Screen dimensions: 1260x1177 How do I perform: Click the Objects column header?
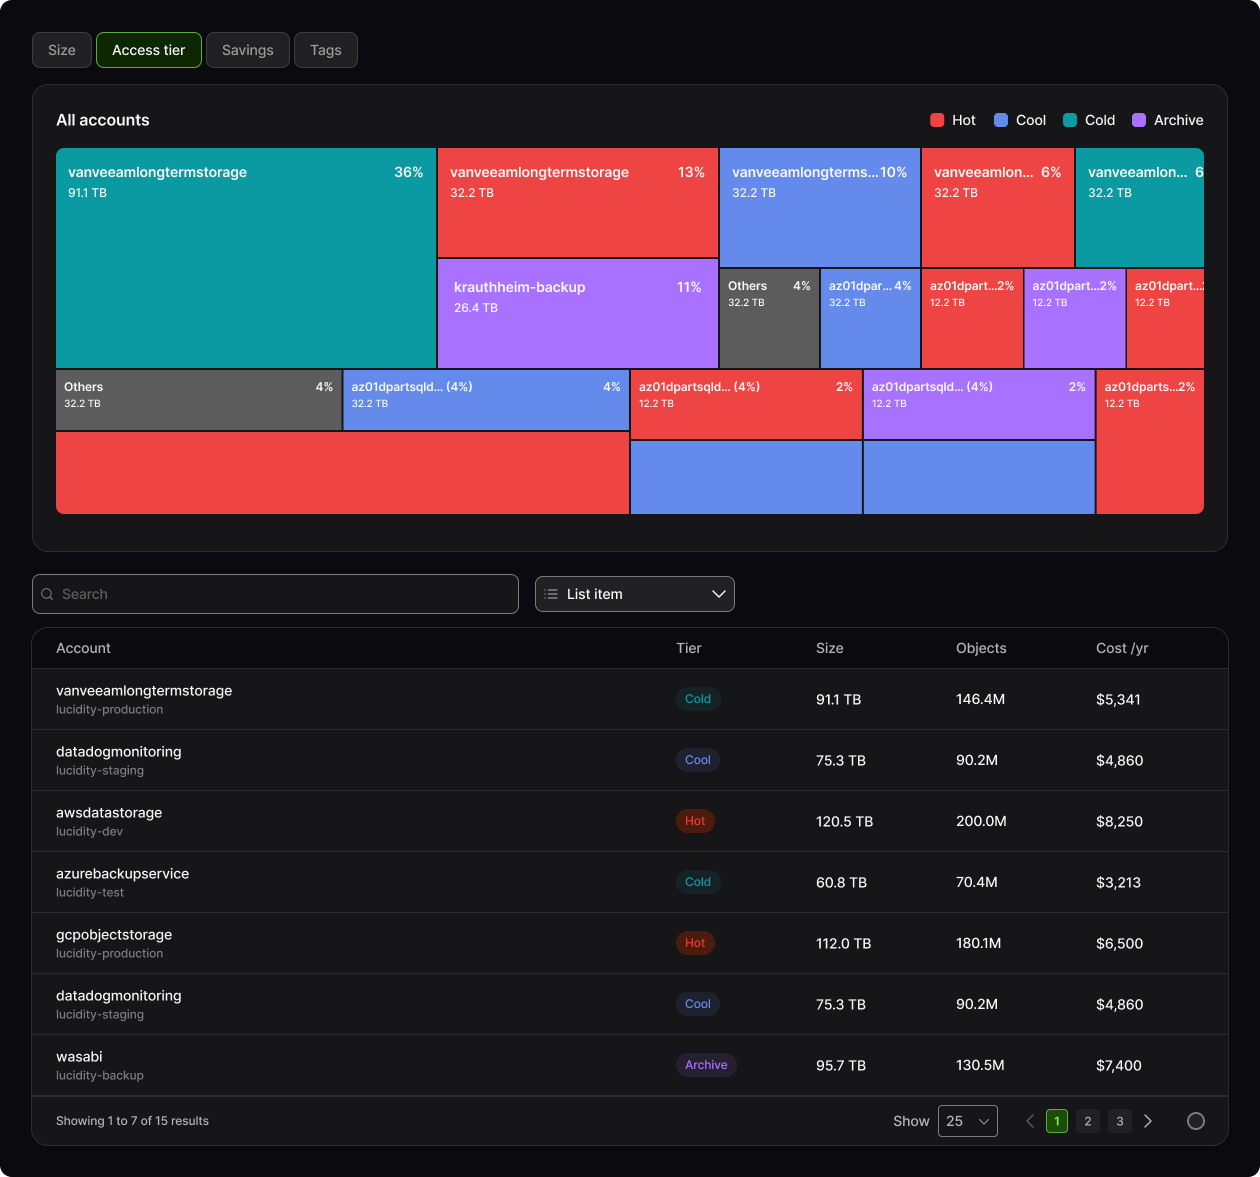pyautogui.click(x=981, y=648)
